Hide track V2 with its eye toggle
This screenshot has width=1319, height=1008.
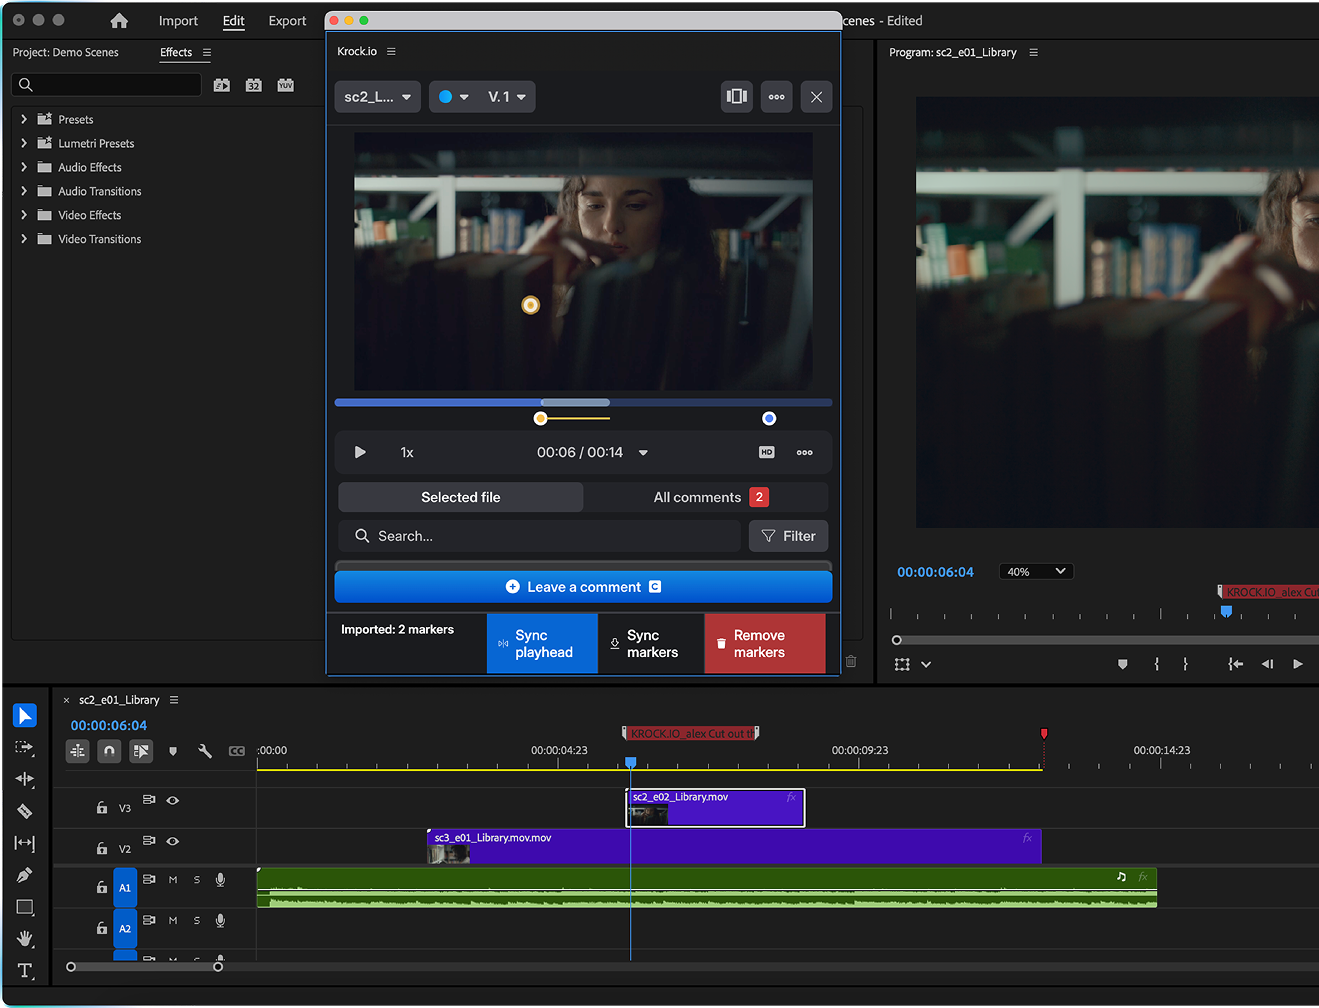click(x=170, y=840)
